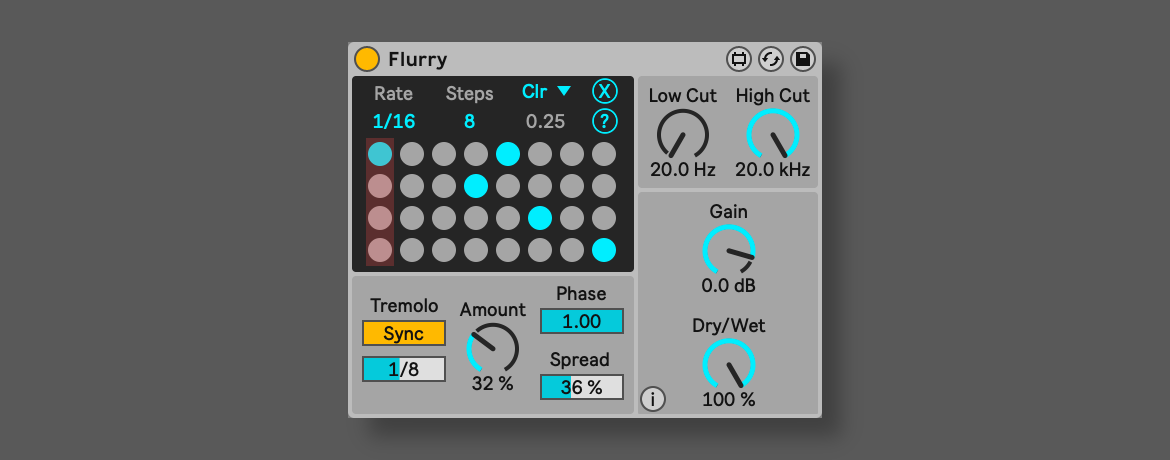The image size is (1170, 460).
Task: Click the High Cut knob
Action: click(x=773, y=134)
